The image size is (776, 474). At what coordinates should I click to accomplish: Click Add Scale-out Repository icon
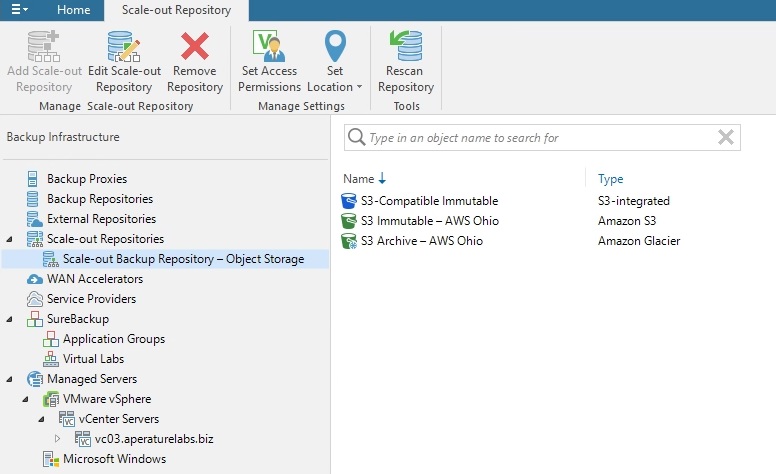click(x=44, y=47)
